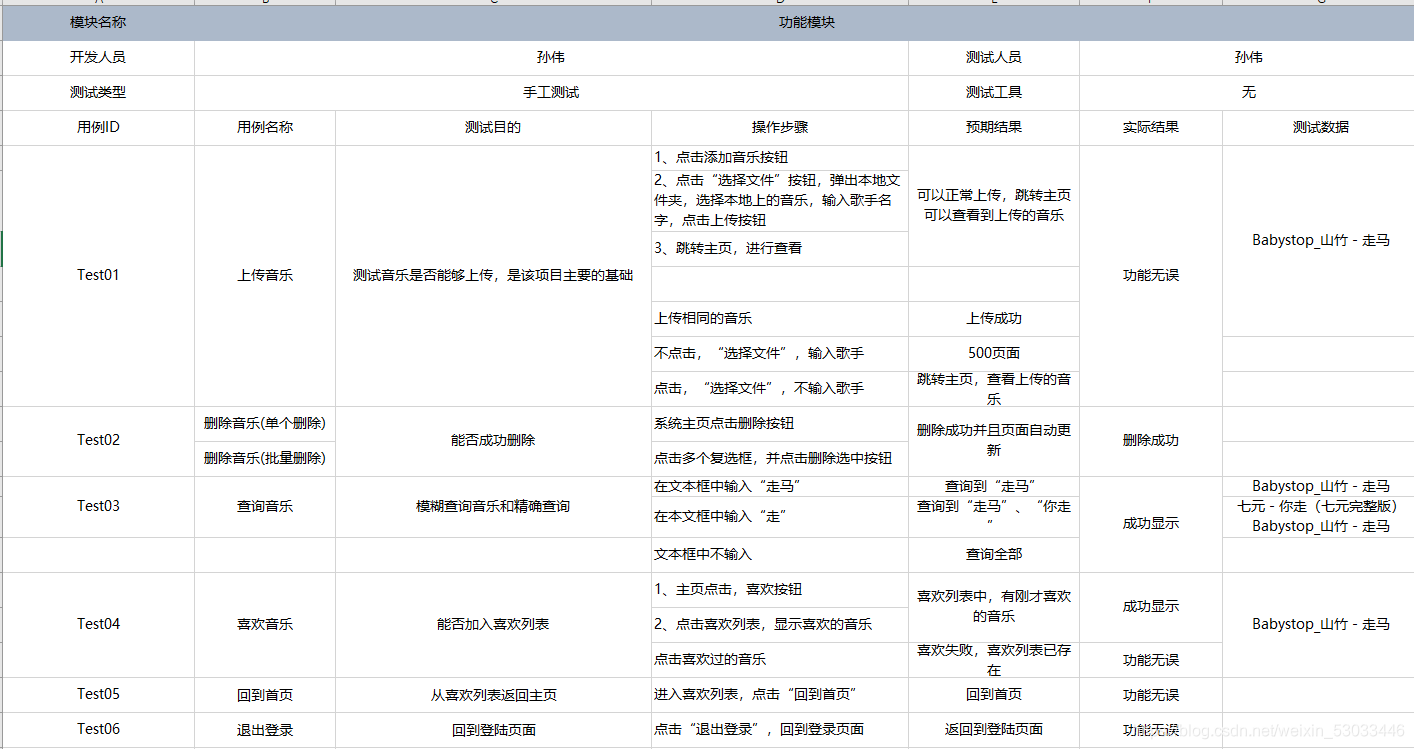Click the 测试类型 label cell
Image resolution: width=1414 pixels, height=749 pixels.
[x=98, y=93]
